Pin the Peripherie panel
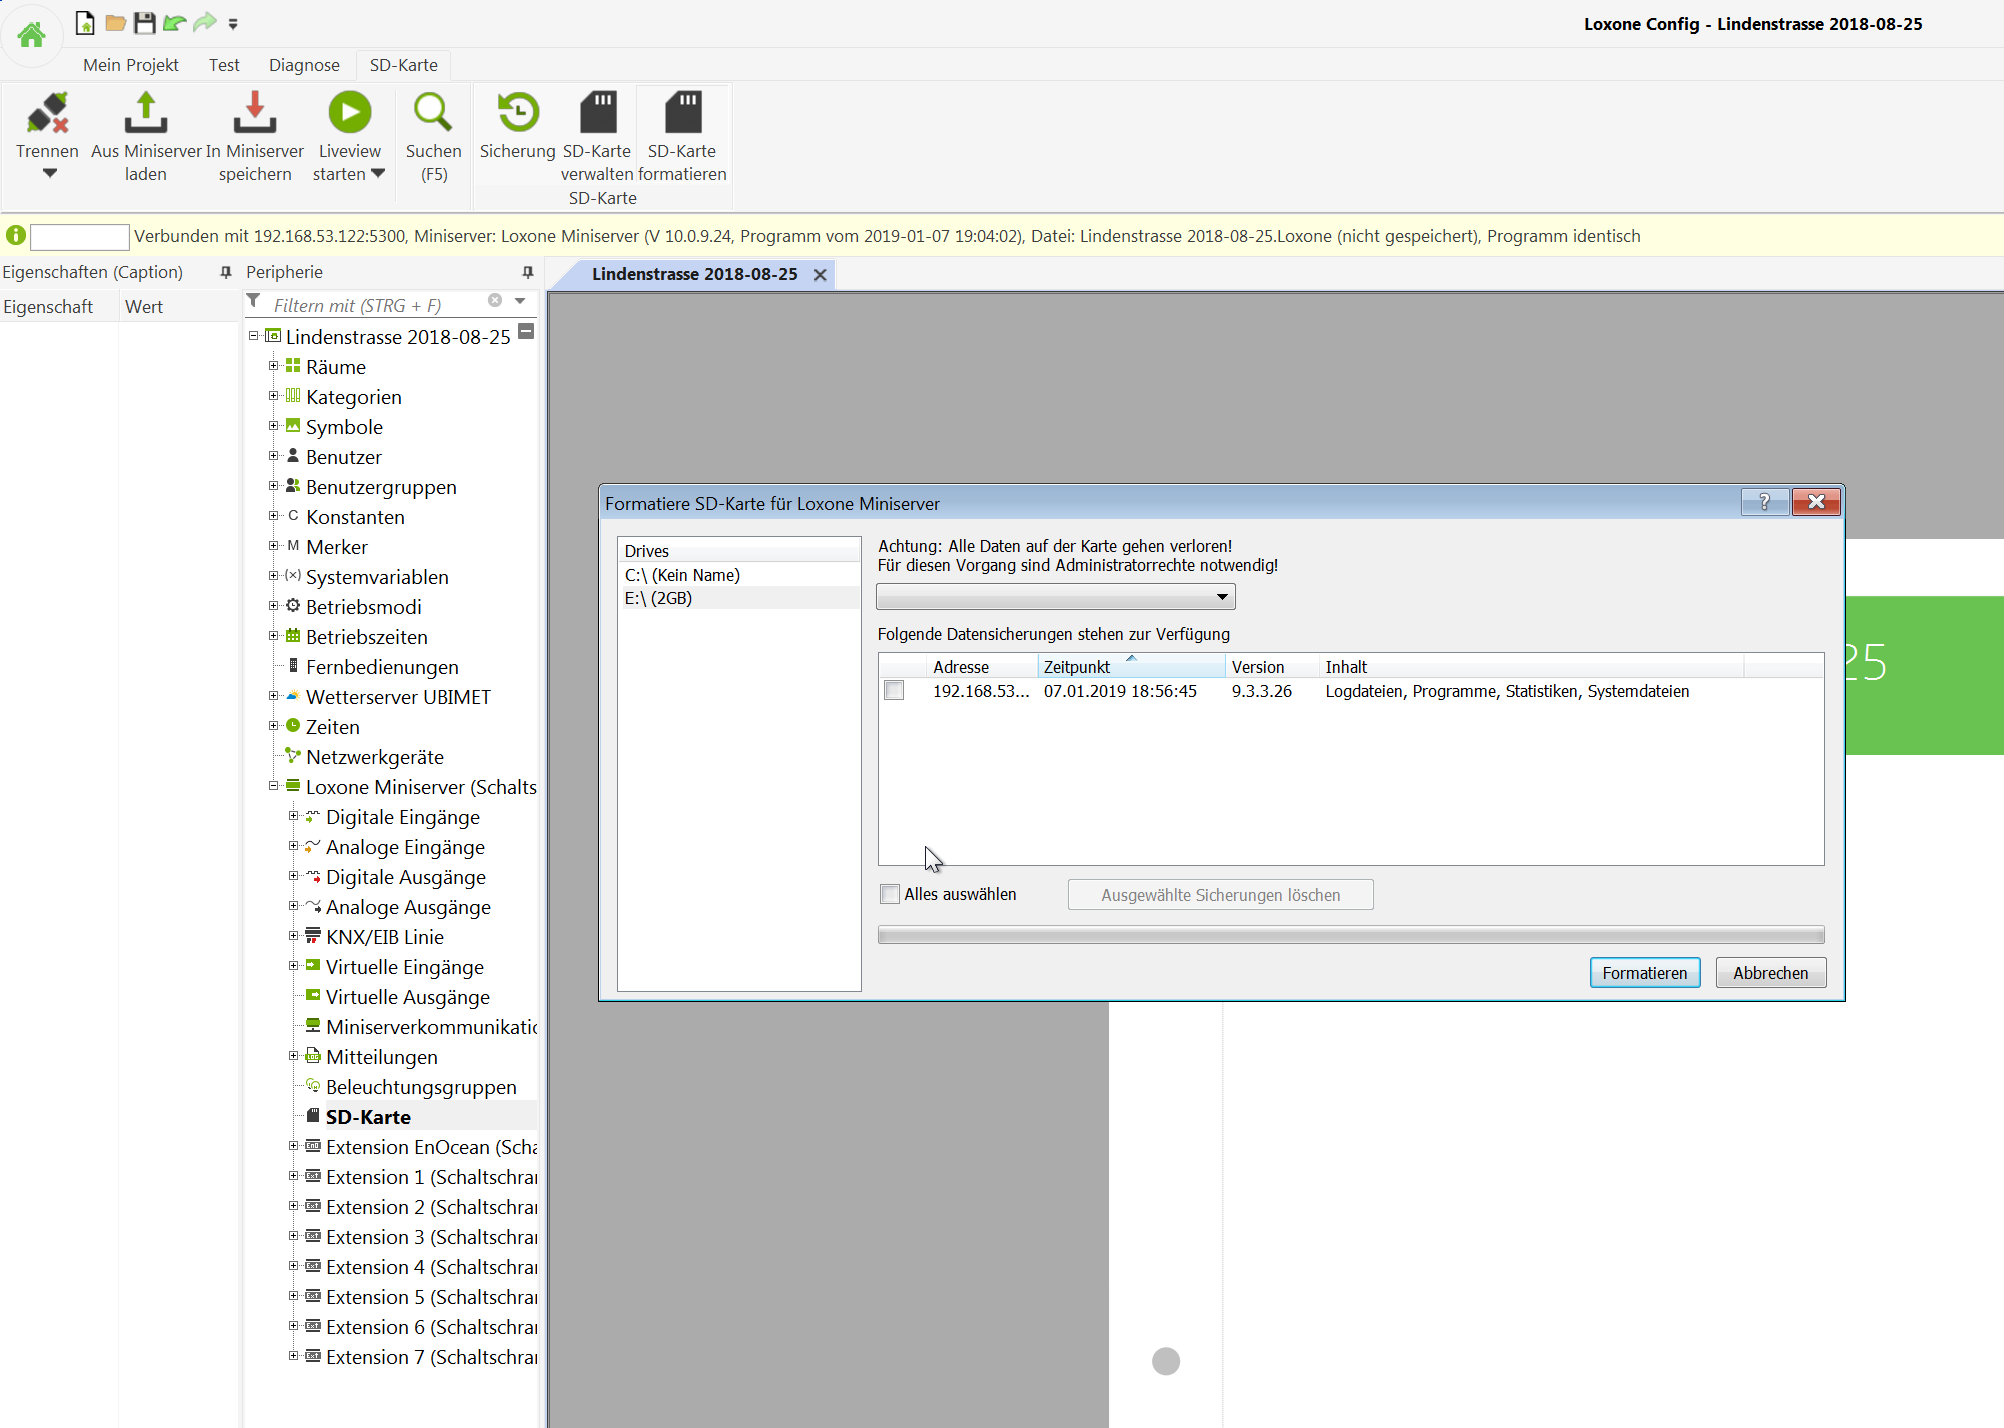2004x1428 pixels. tap(528, 272)
